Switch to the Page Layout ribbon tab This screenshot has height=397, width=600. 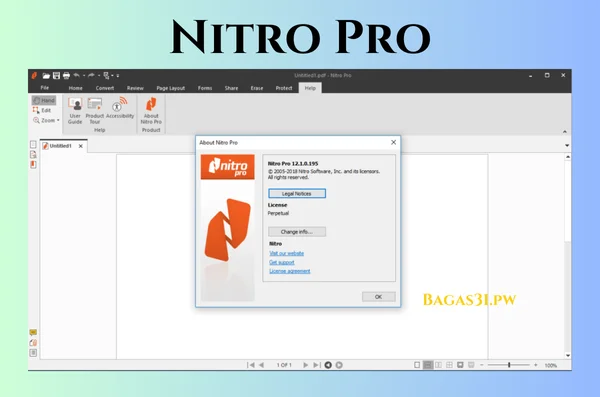(171, 88)
